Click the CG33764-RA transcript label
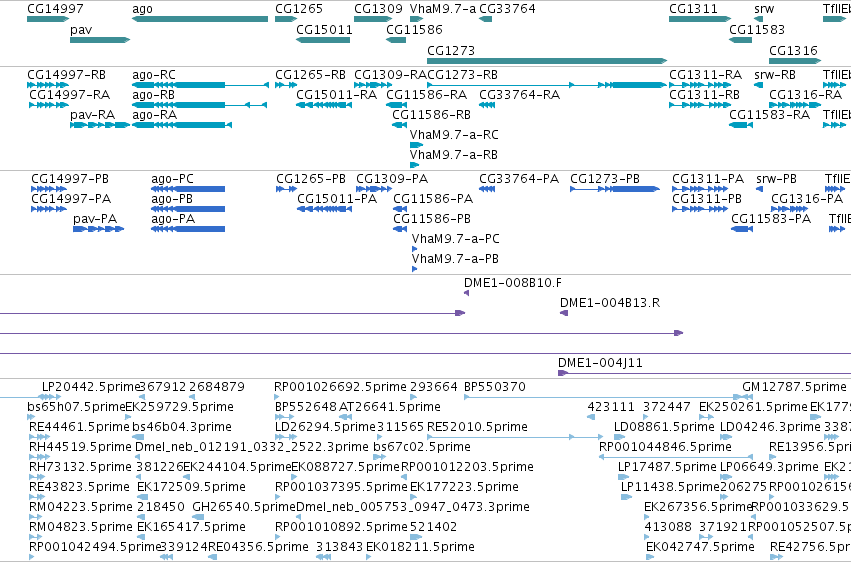Image resolution: width=851 pixels, height=562 pixels. point(519,94)
